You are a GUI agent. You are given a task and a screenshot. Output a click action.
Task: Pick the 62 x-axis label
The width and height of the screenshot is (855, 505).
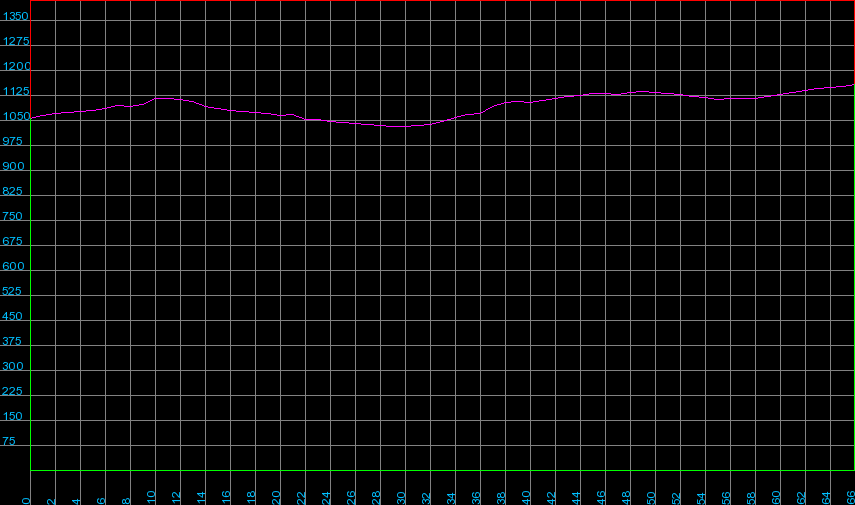tap(801, 498)
